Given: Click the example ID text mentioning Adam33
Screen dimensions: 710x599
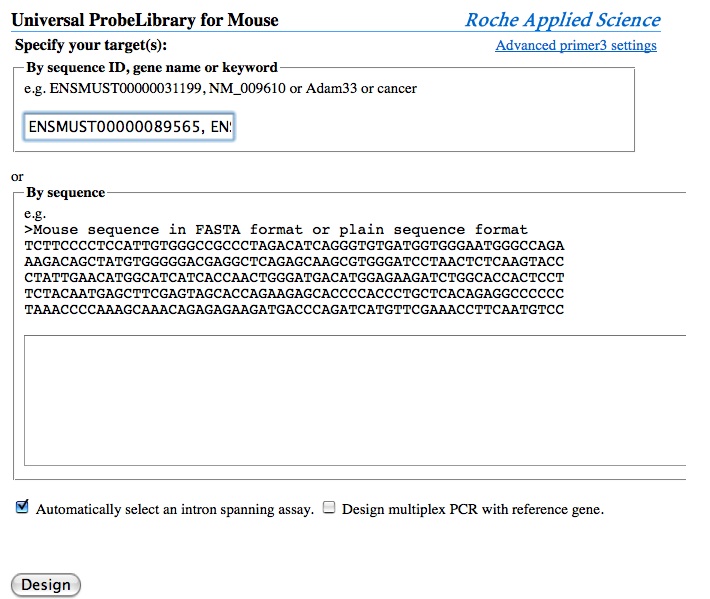Looking at the screenshot, I should pos(220,89).
